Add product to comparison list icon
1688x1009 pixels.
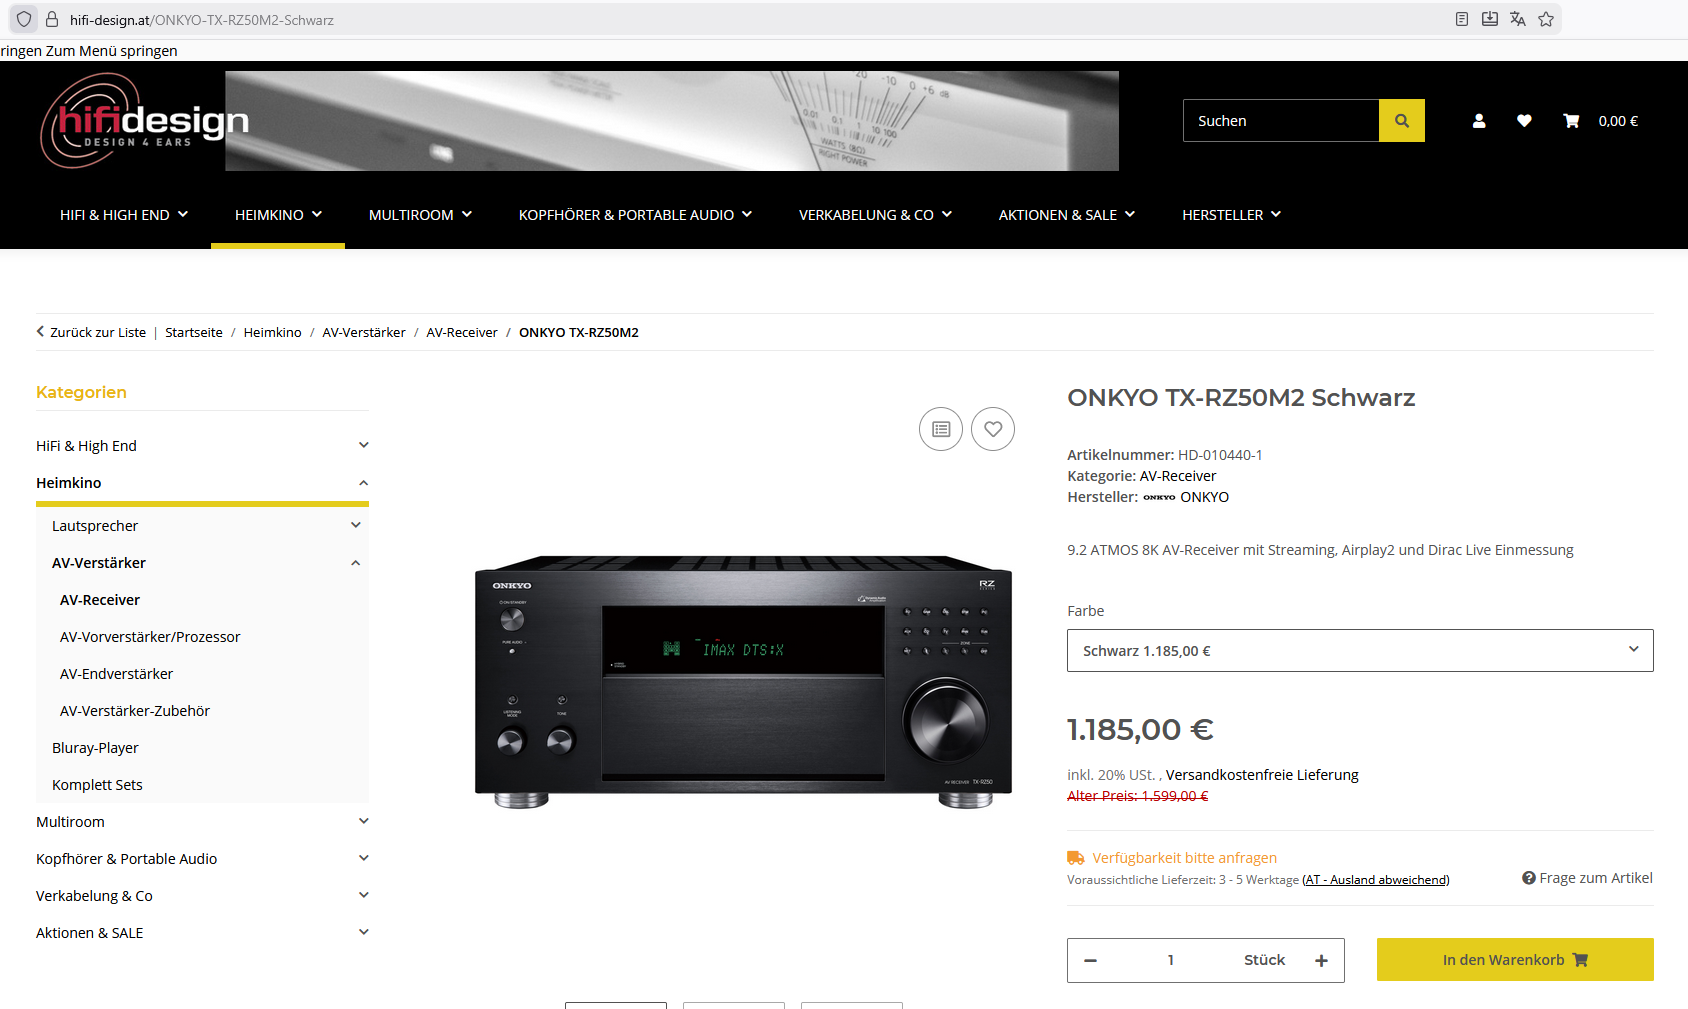pyautogui.click(x=940, y=429)
